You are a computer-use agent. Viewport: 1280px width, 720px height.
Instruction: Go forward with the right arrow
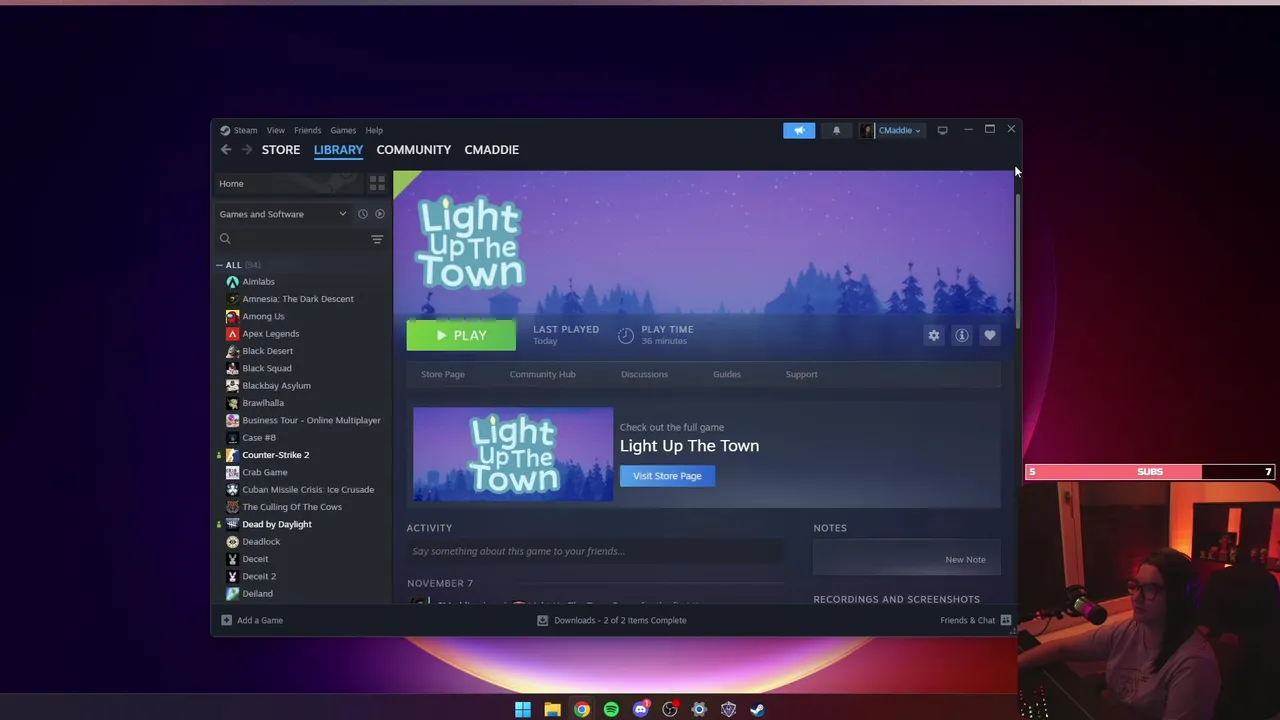tap(247, 150)
